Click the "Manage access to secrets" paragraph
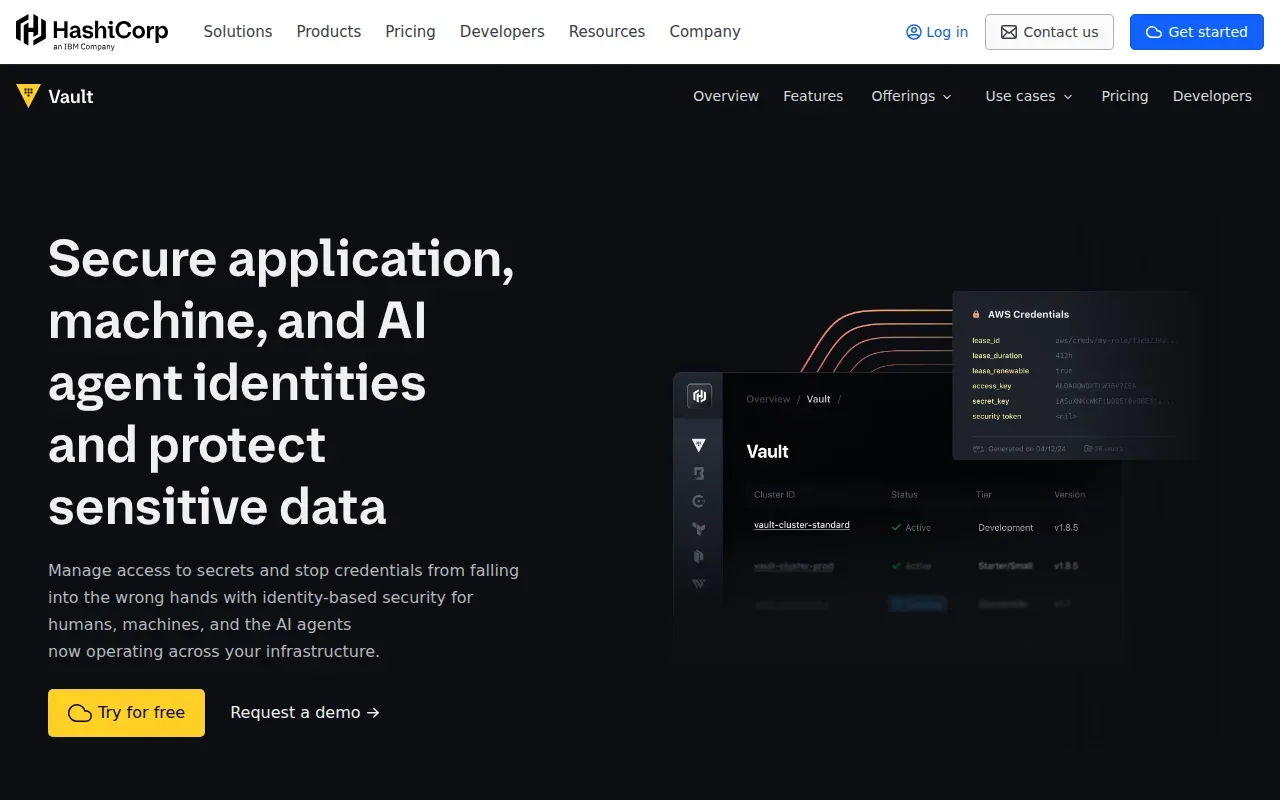 click(x=284, y=611)
